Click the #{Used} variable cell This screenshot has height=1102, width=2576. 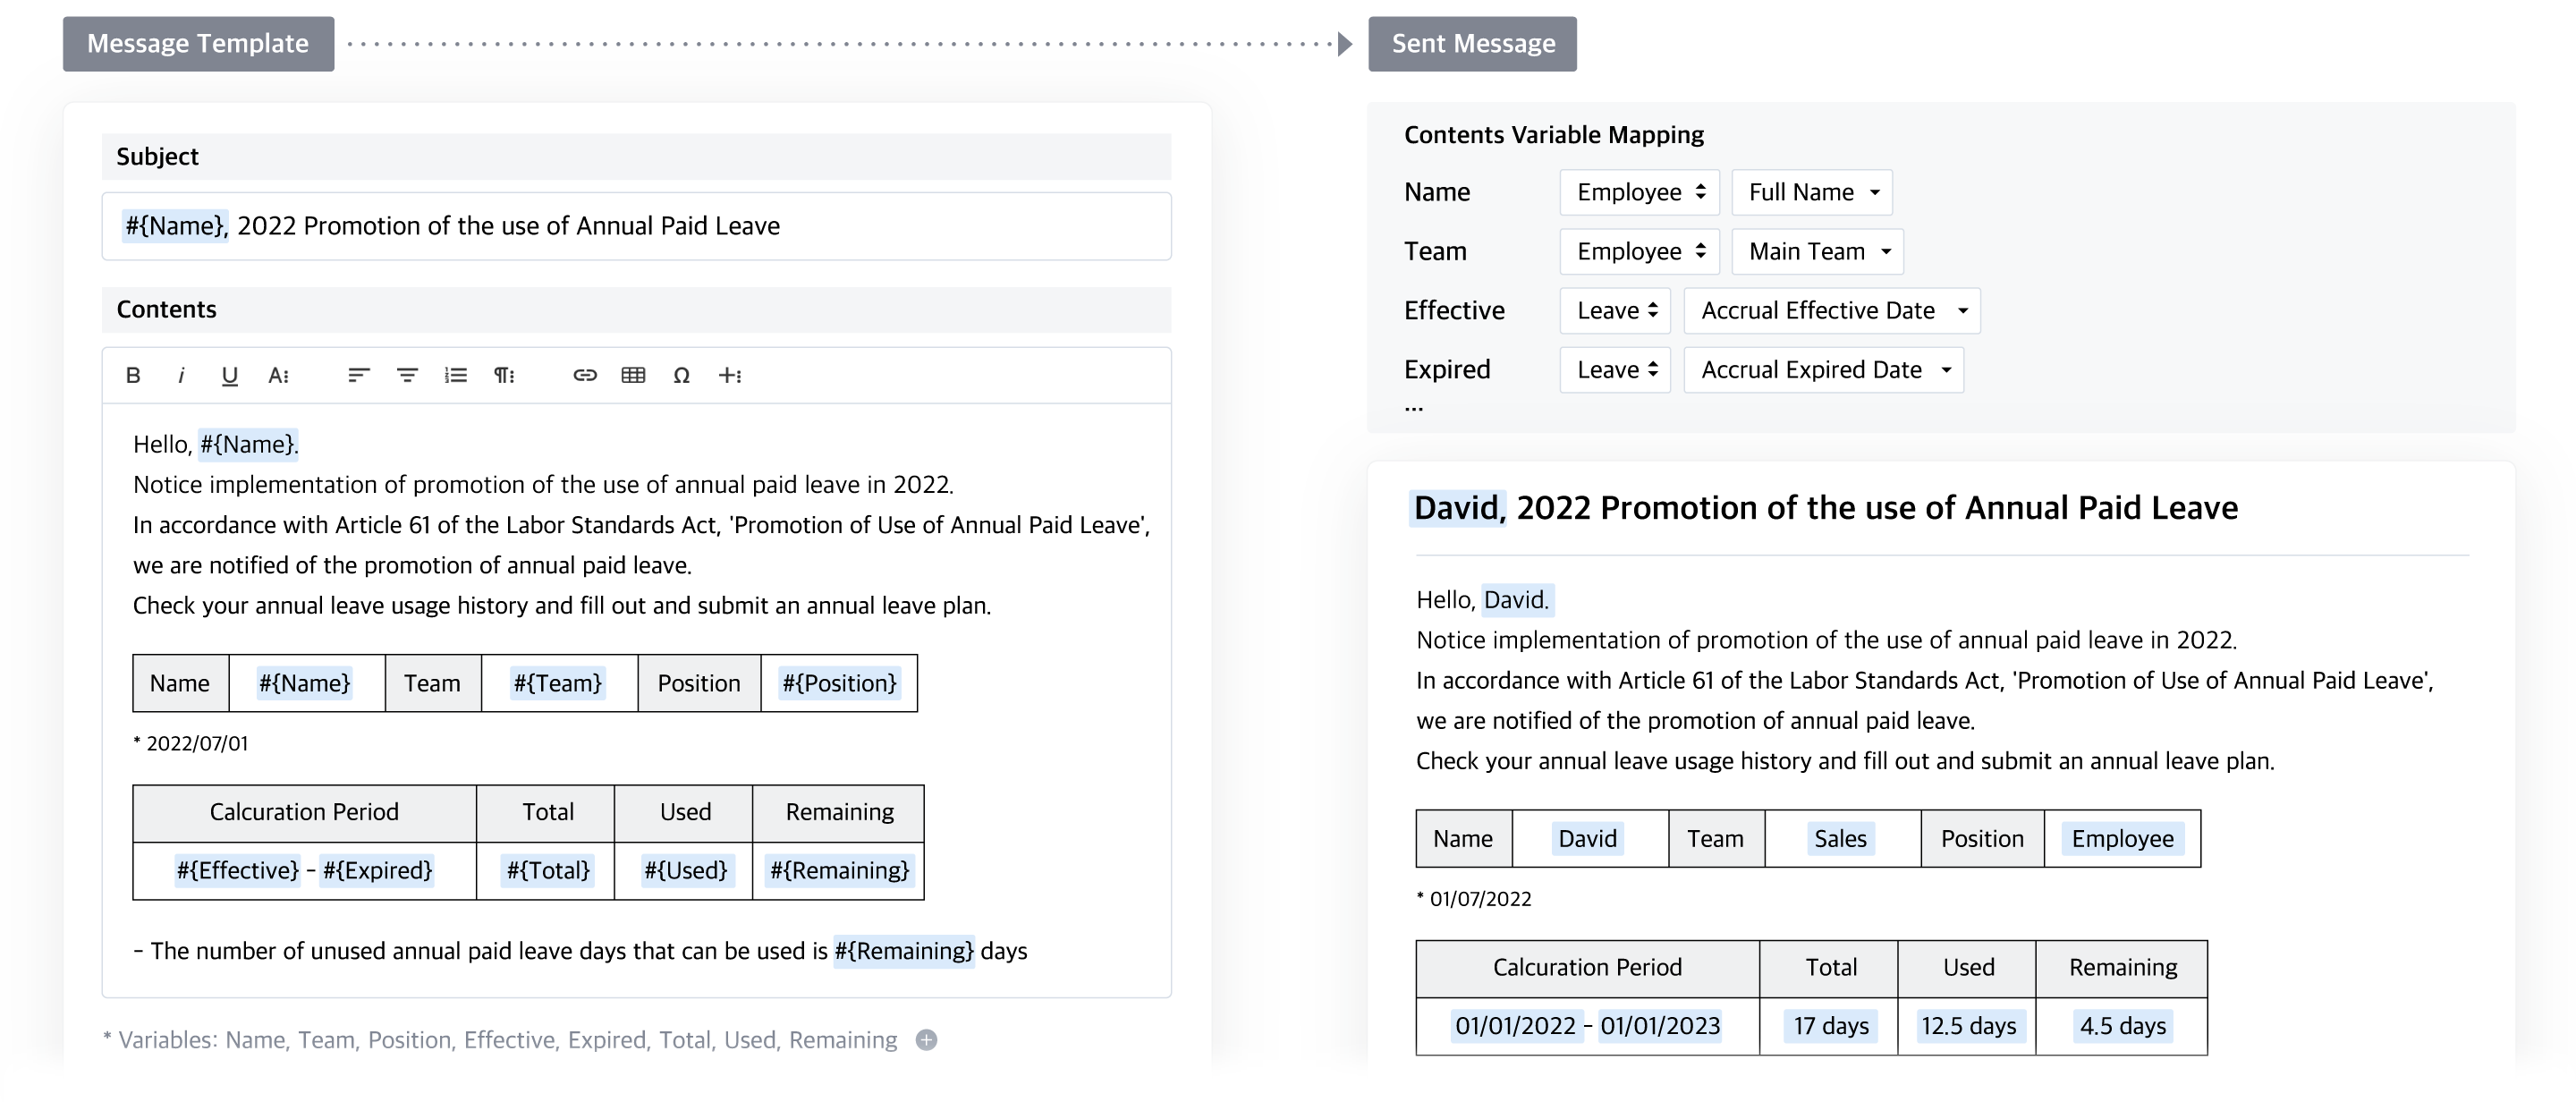[x=685, y=870]
